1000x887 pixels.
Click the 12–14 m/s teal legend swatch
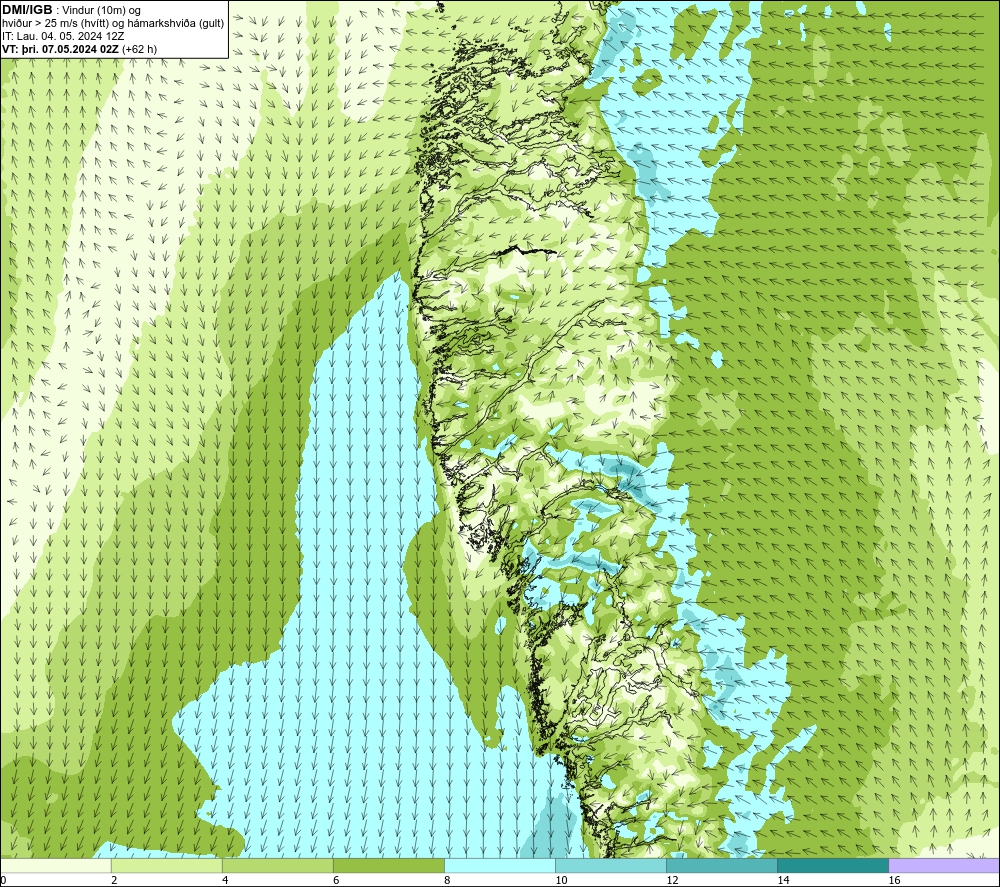[x=721, y=865]
